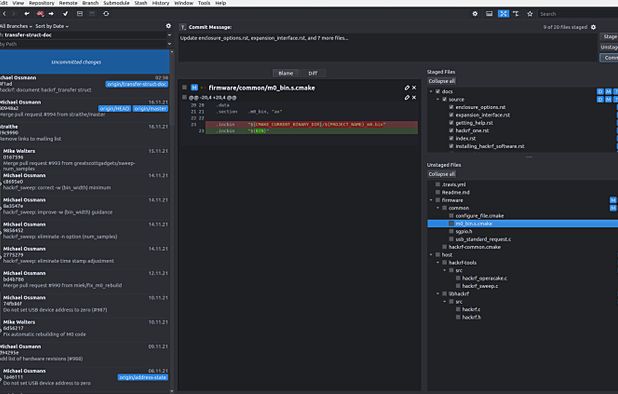Pull changes using the red pull icon
Screen dimensions: 618x394
coord(40,13)
